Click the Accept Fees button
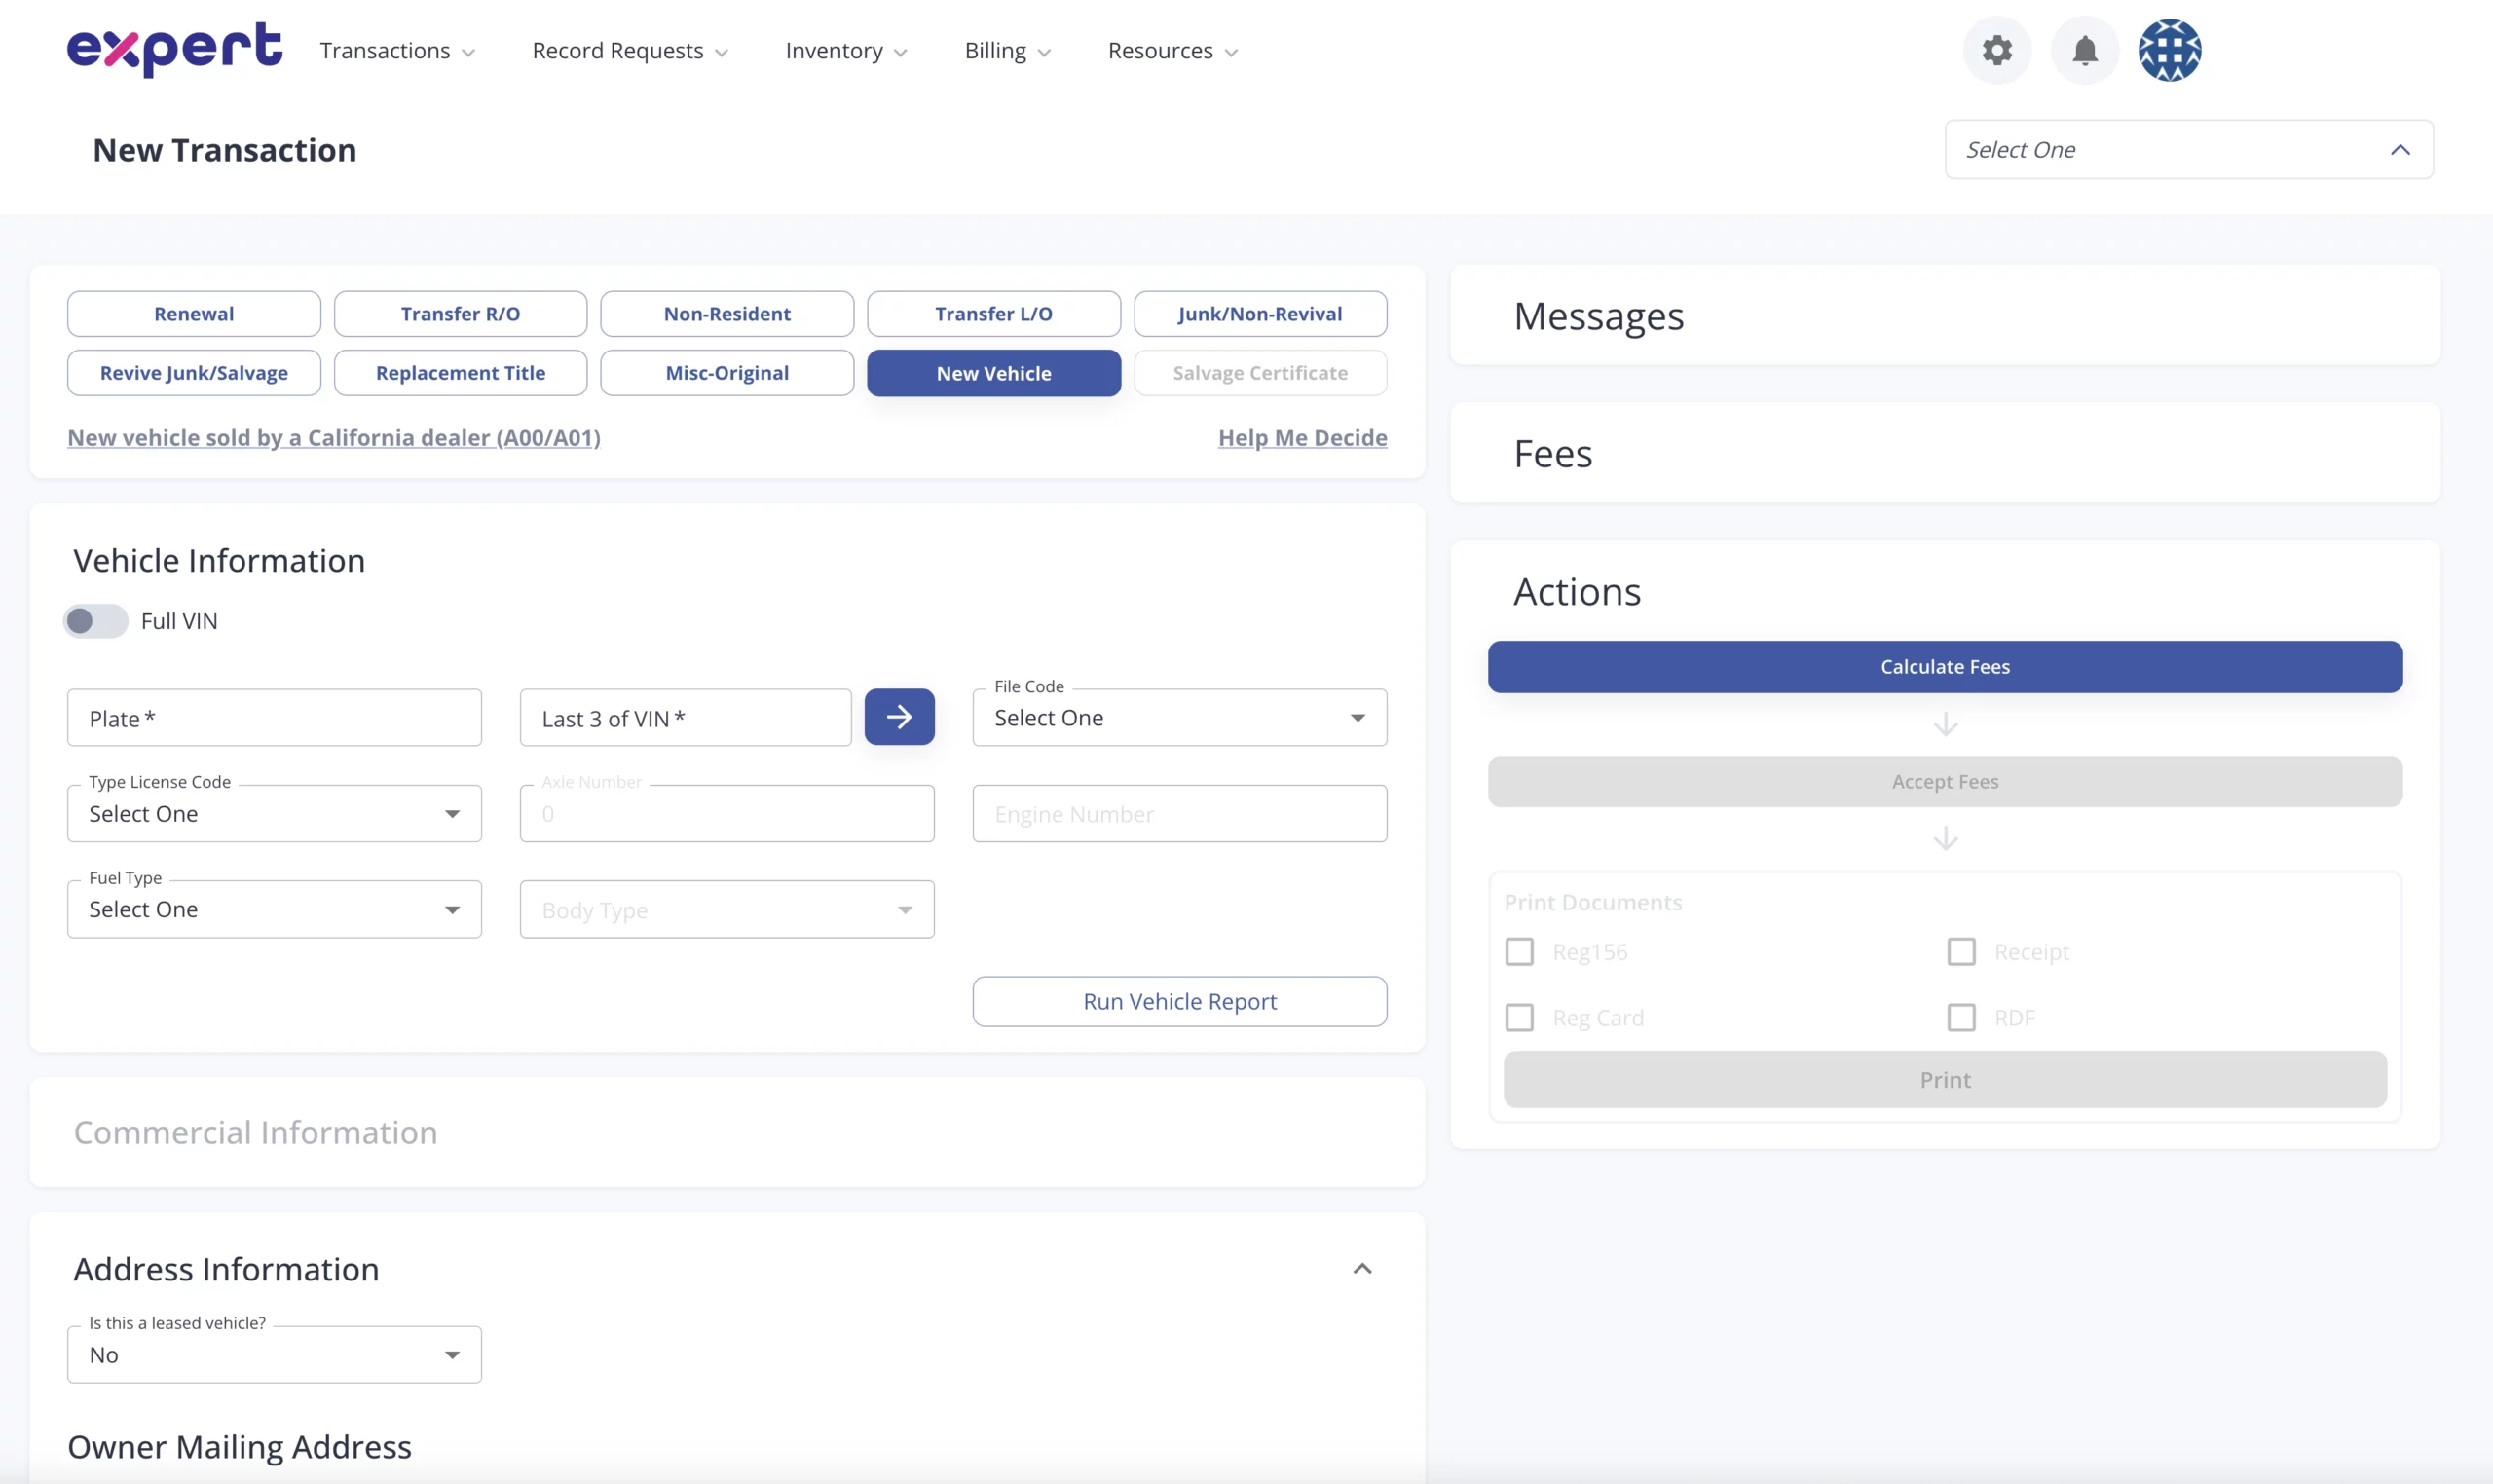The height and width of the screenshot is (1484, 2493). 1944,782
